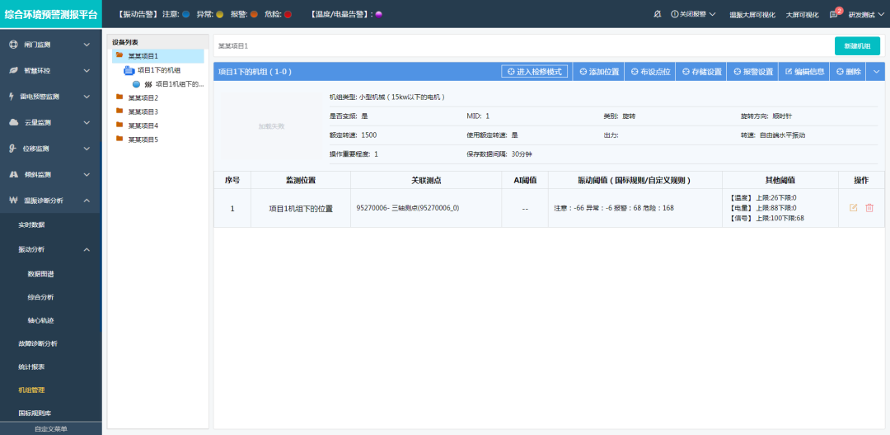Image resolution: width=890 pixels, height=435 pixels.
Task: Click the folder icon of 某某项目1
Action: [119, 55]
